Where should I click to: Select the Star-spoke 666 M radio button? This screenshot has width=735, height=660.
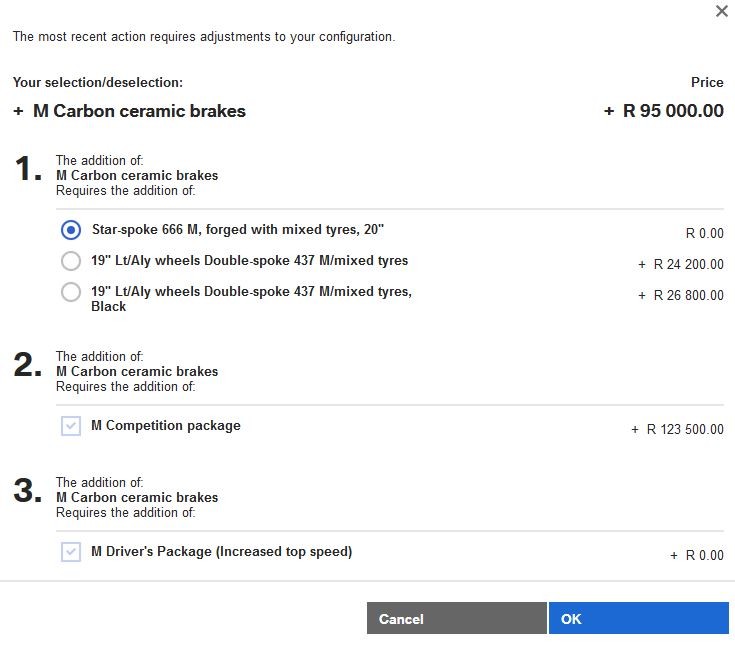click(x=71, y=230)
